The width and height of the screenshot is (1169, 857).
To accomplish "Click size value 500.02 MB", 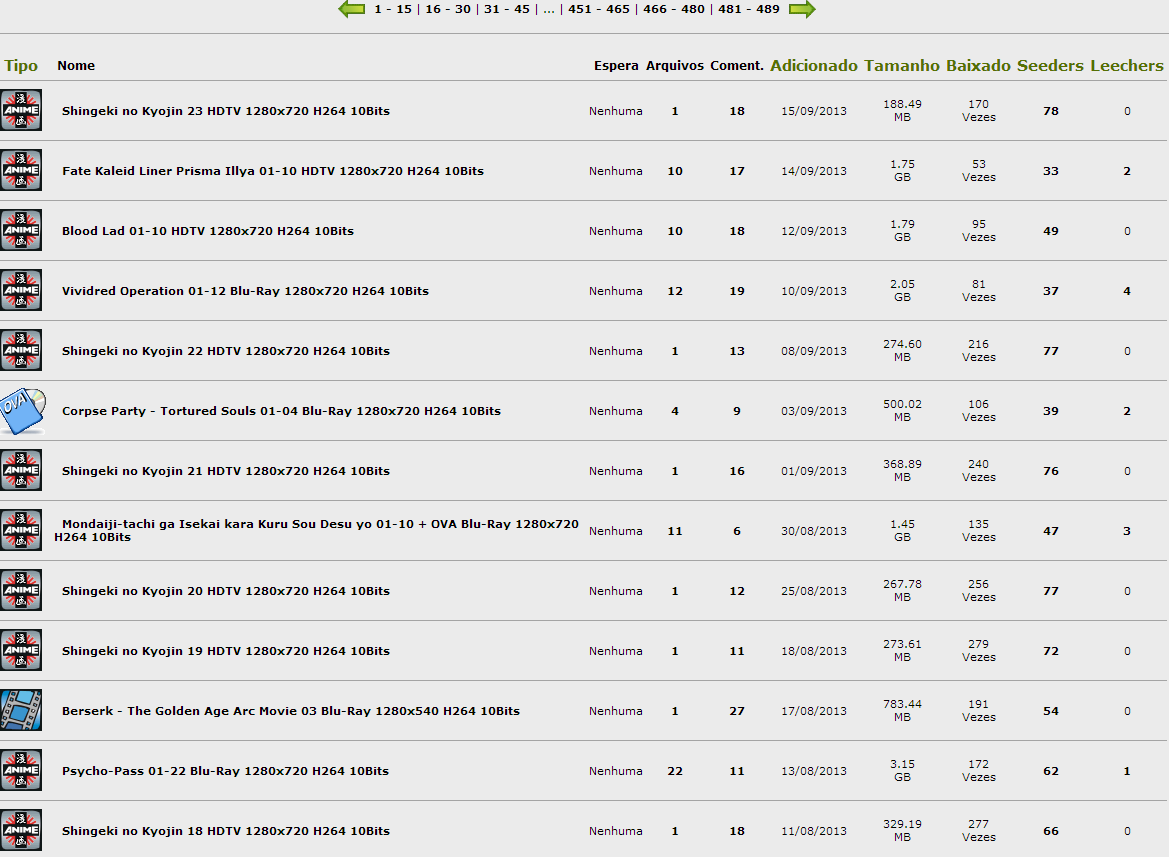I will 902,411.
